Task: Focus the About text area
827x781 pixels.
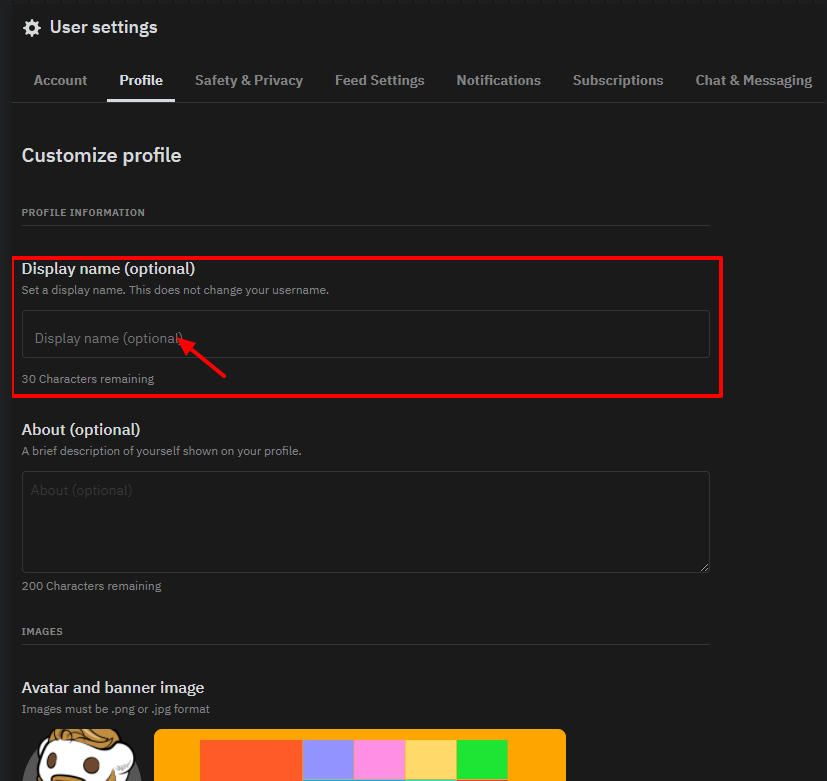Action: point(366,522)
